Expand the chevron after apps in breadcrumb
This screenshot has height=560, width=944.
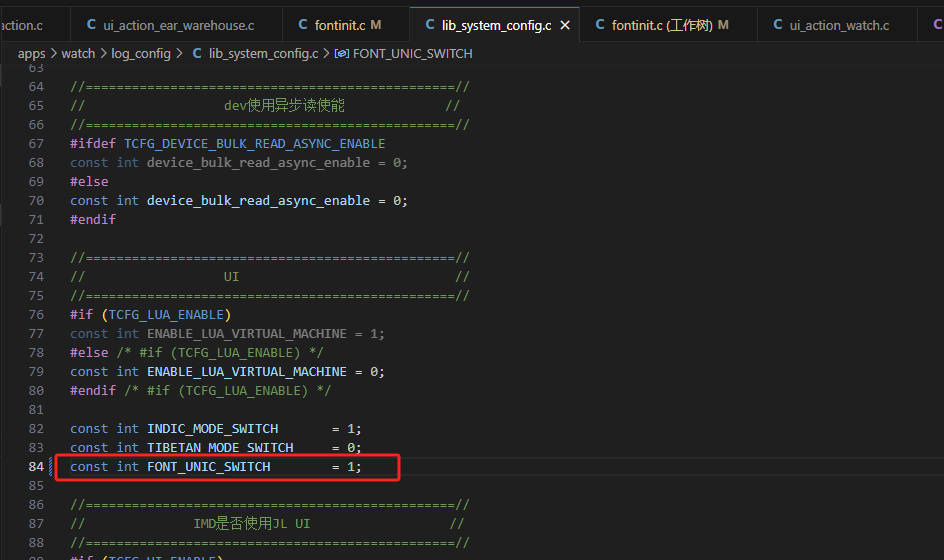point(54,54)
